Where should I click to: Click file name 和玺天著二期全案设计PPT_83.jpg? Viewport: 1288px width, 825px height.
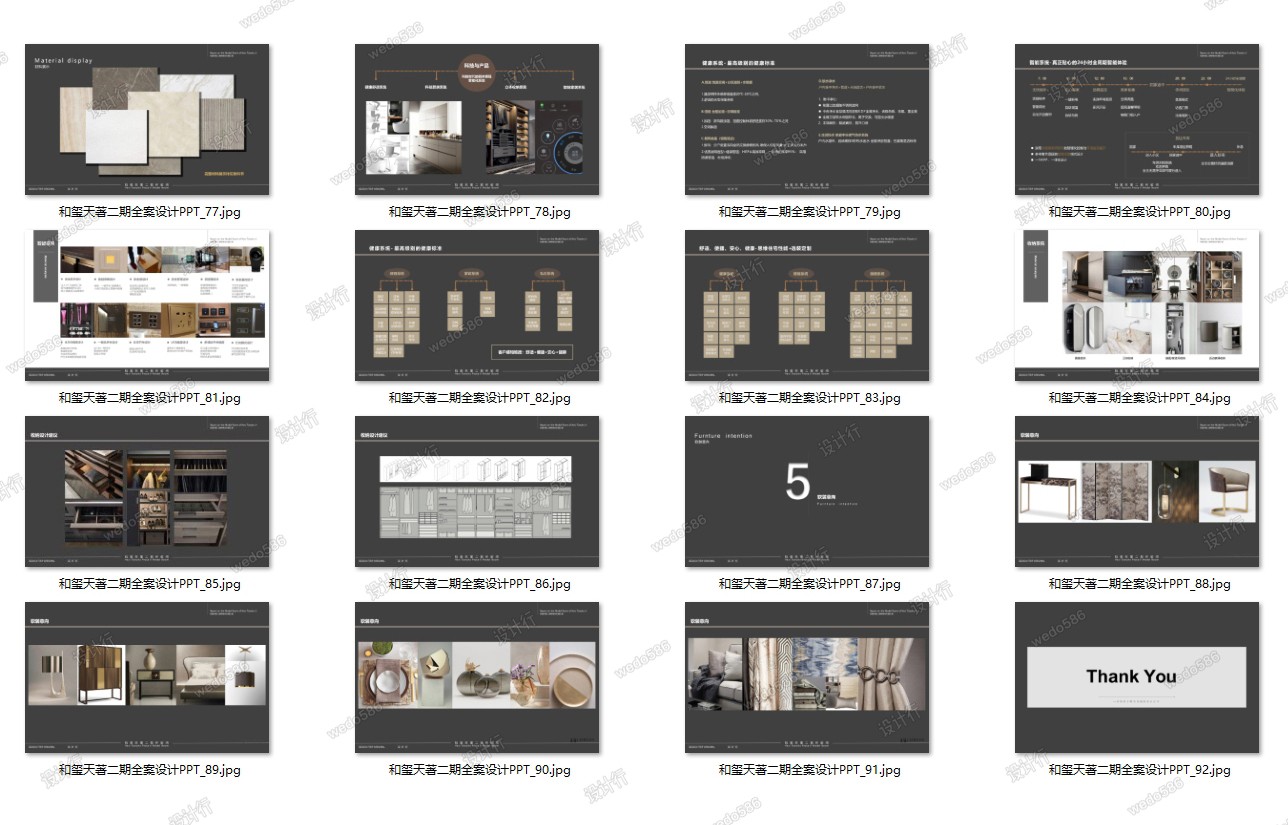pyautogui.click(x=809, y=398)
